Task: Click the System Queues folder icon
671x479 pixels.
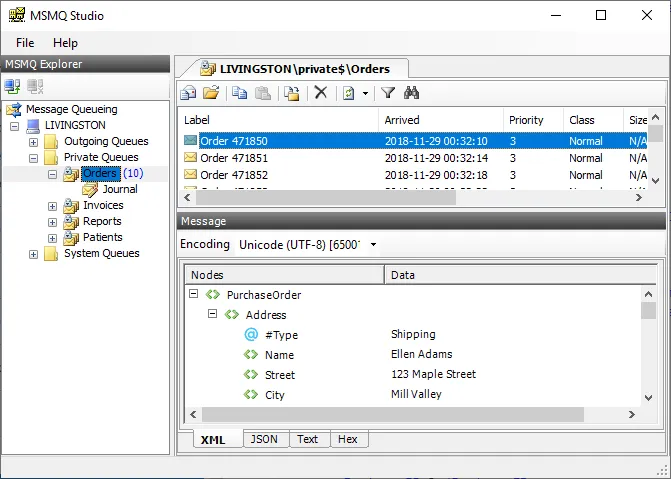Action: [x=51, y=254]
